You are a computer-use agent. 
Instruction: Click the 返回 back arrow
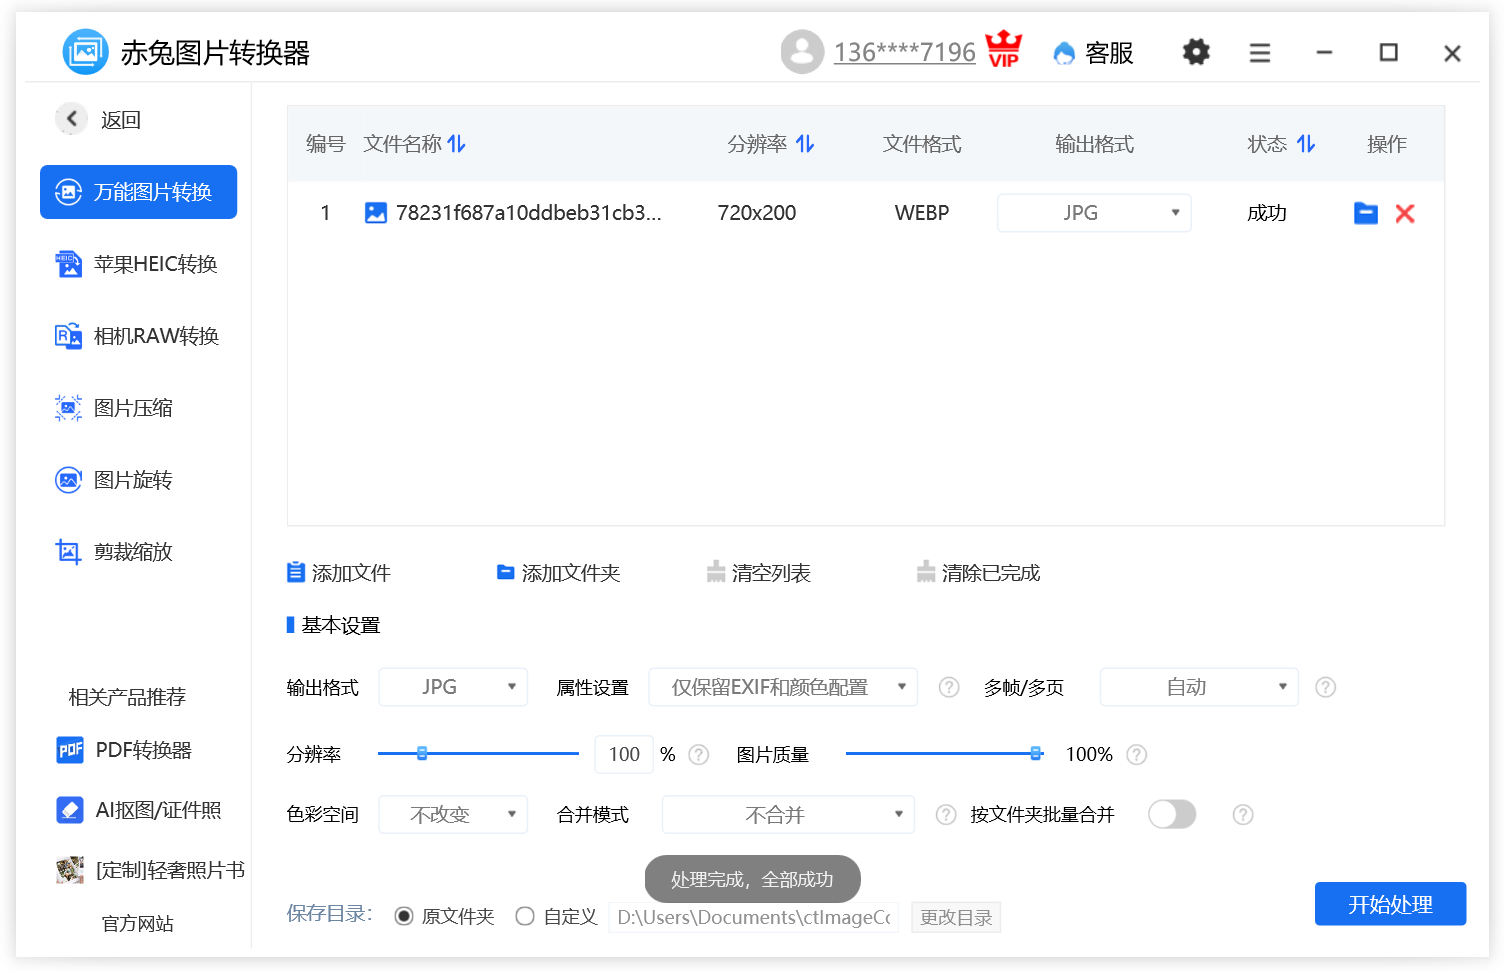[71, 119]
